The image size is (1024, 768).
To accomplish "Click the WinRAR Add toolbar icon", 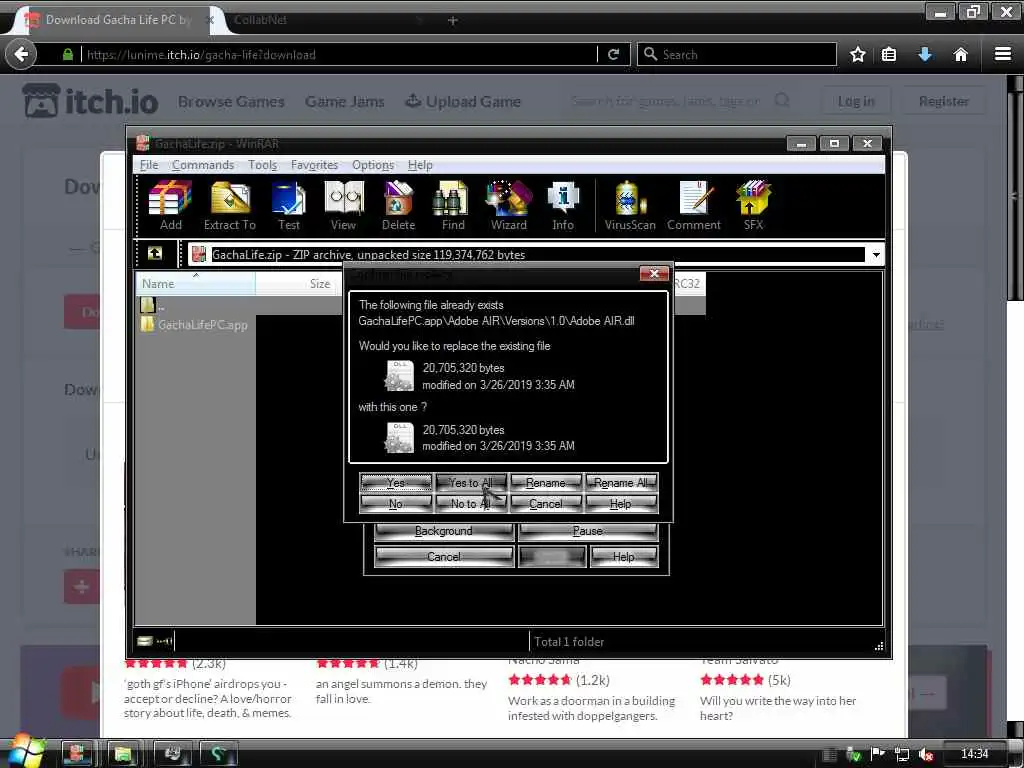I will [170, 206].
